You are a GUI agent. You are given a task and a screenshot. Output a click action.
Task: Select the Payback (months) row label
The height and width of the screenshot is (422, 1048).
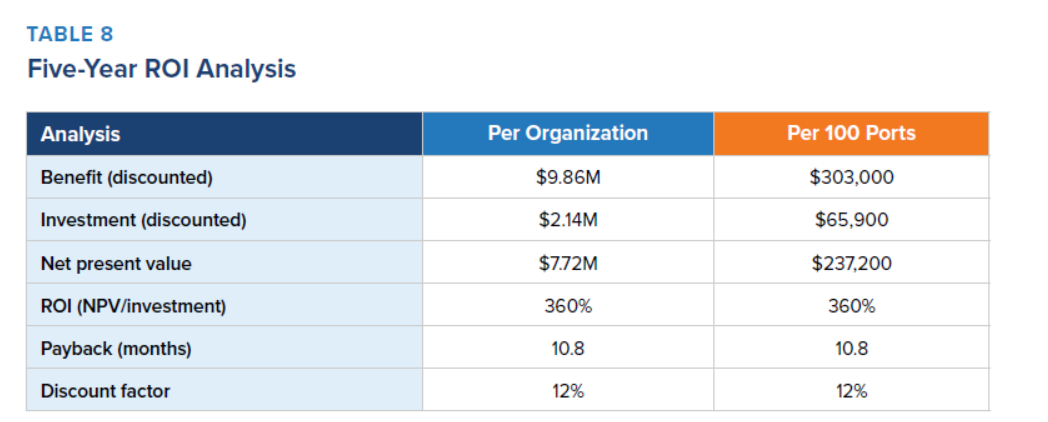(x=115, y=349)
